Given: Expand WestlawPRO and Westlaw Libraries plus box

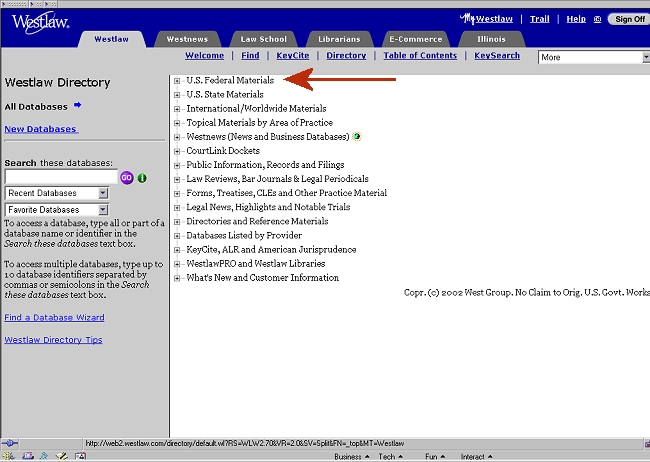Looking at the screenshot, I should 177,264.
